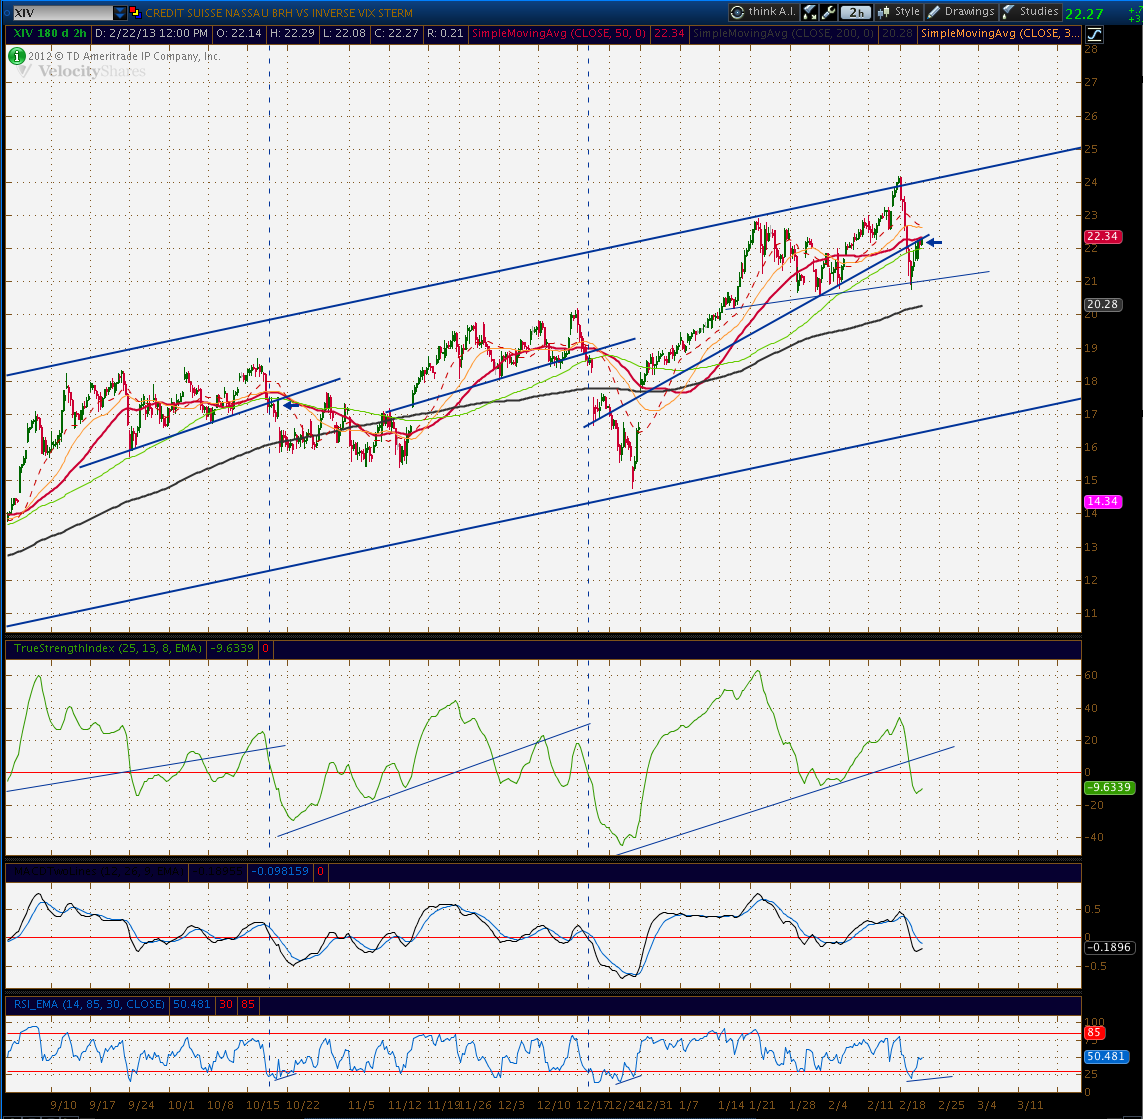Click the L: 22.08 low value

tap(343, 34)
